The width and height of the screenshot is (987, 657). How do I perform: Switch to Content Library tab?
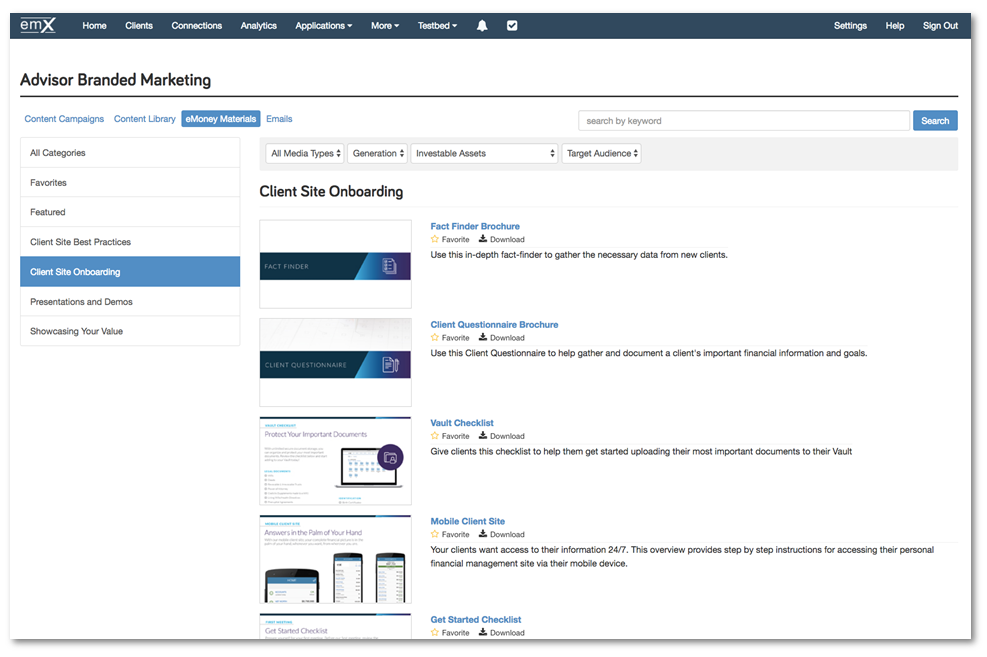pyautogui.click(x=145, y=119)
